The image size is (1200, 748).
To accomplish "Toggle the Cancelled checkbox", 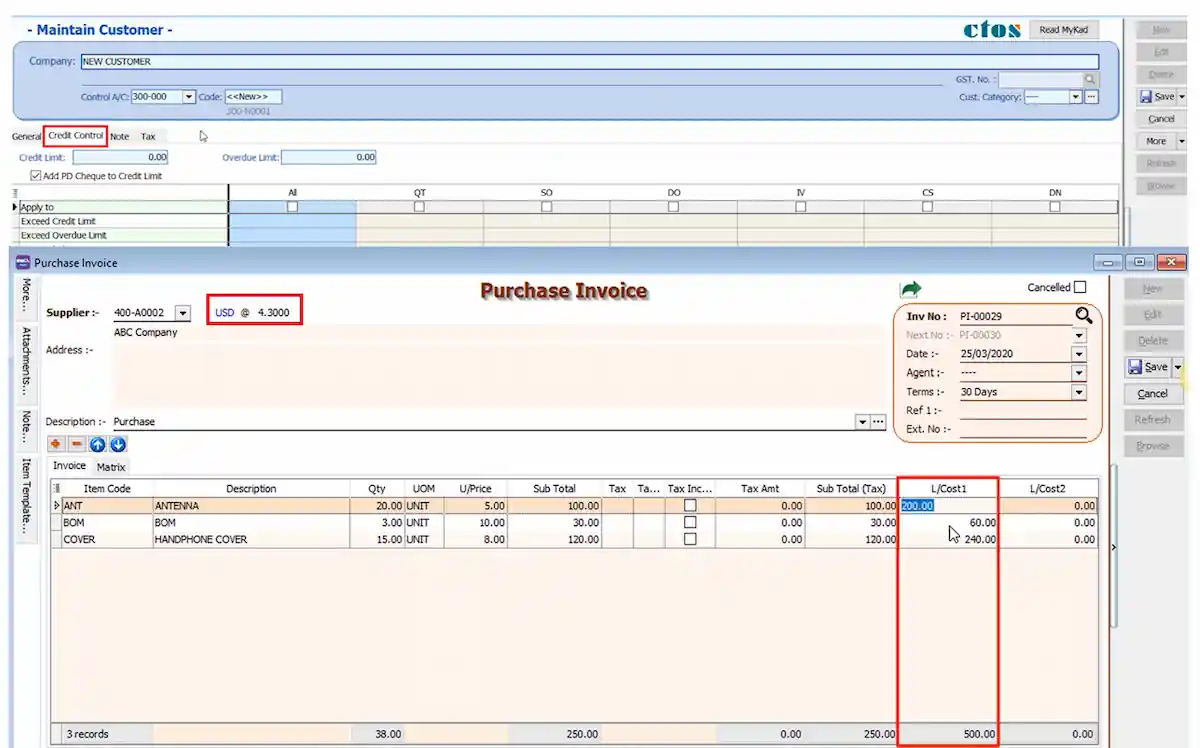I will click(1079, 287).
